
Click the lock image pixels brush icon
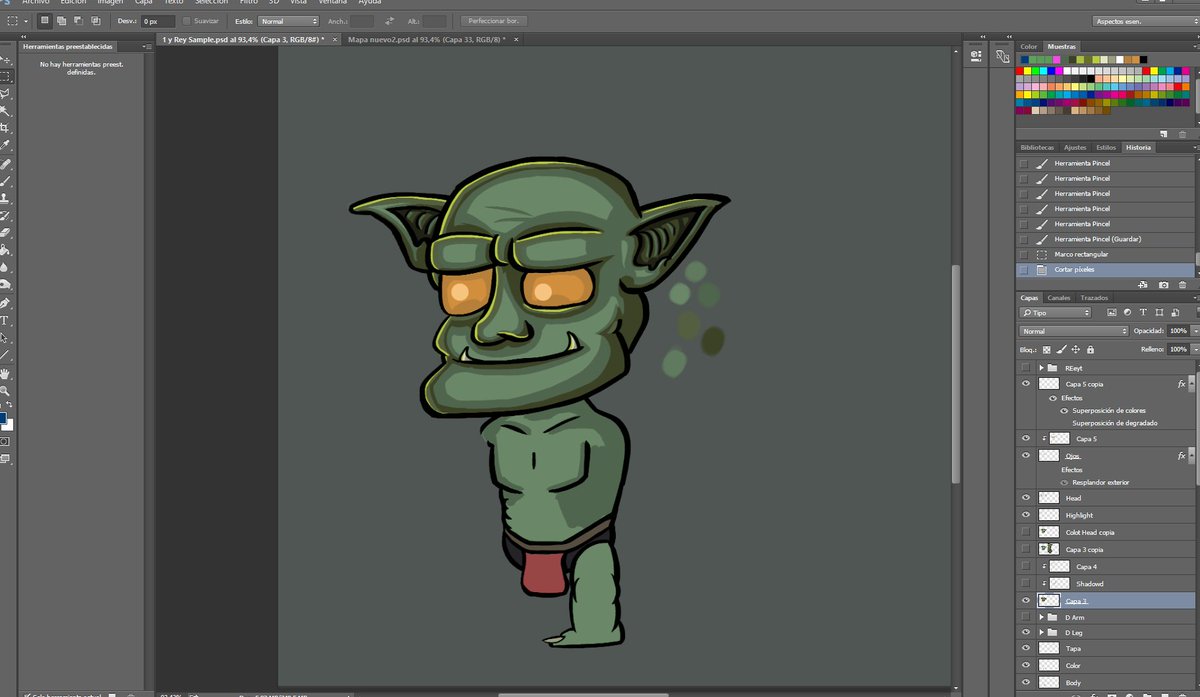(x=1061, y=350)
